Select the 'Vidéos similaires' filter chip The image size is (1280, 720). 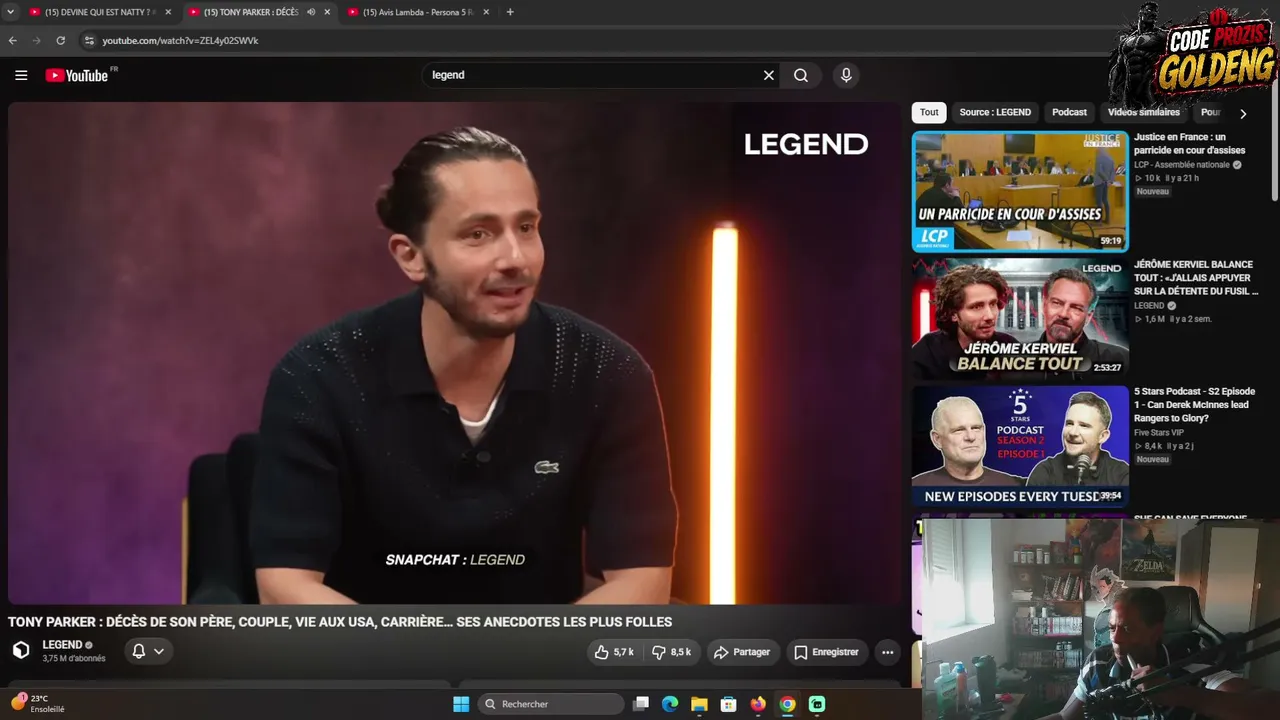tap(1144, 112)
